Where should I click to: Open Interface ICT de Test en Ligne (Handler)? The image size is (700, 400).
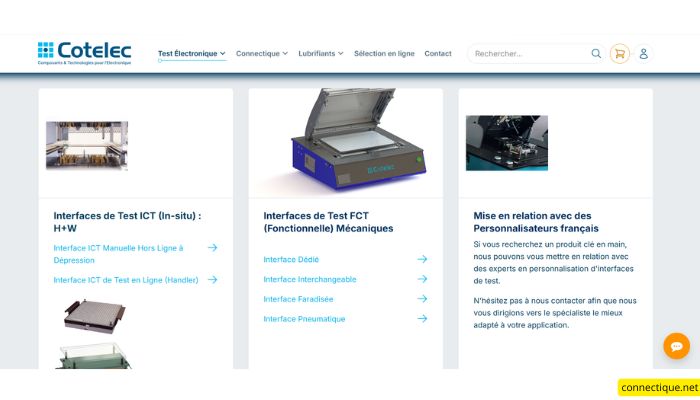point(126,280)
